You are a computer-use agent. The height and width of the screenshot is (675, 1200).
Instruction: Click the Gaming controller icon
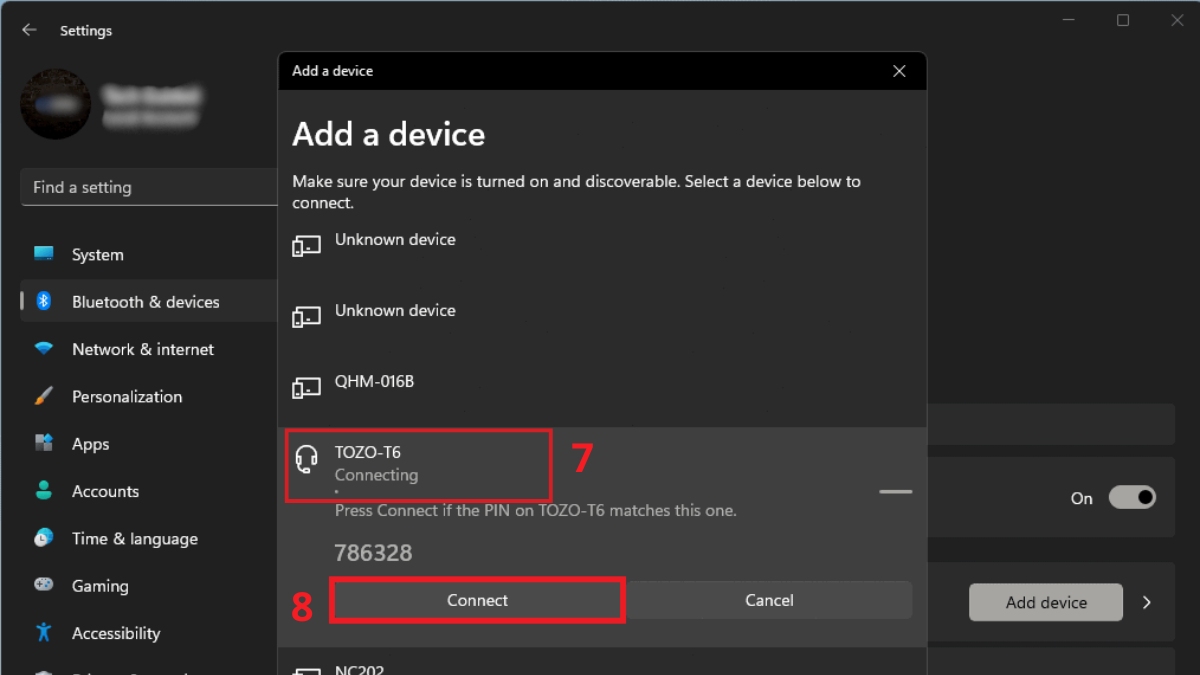click(x=44, y=585)
